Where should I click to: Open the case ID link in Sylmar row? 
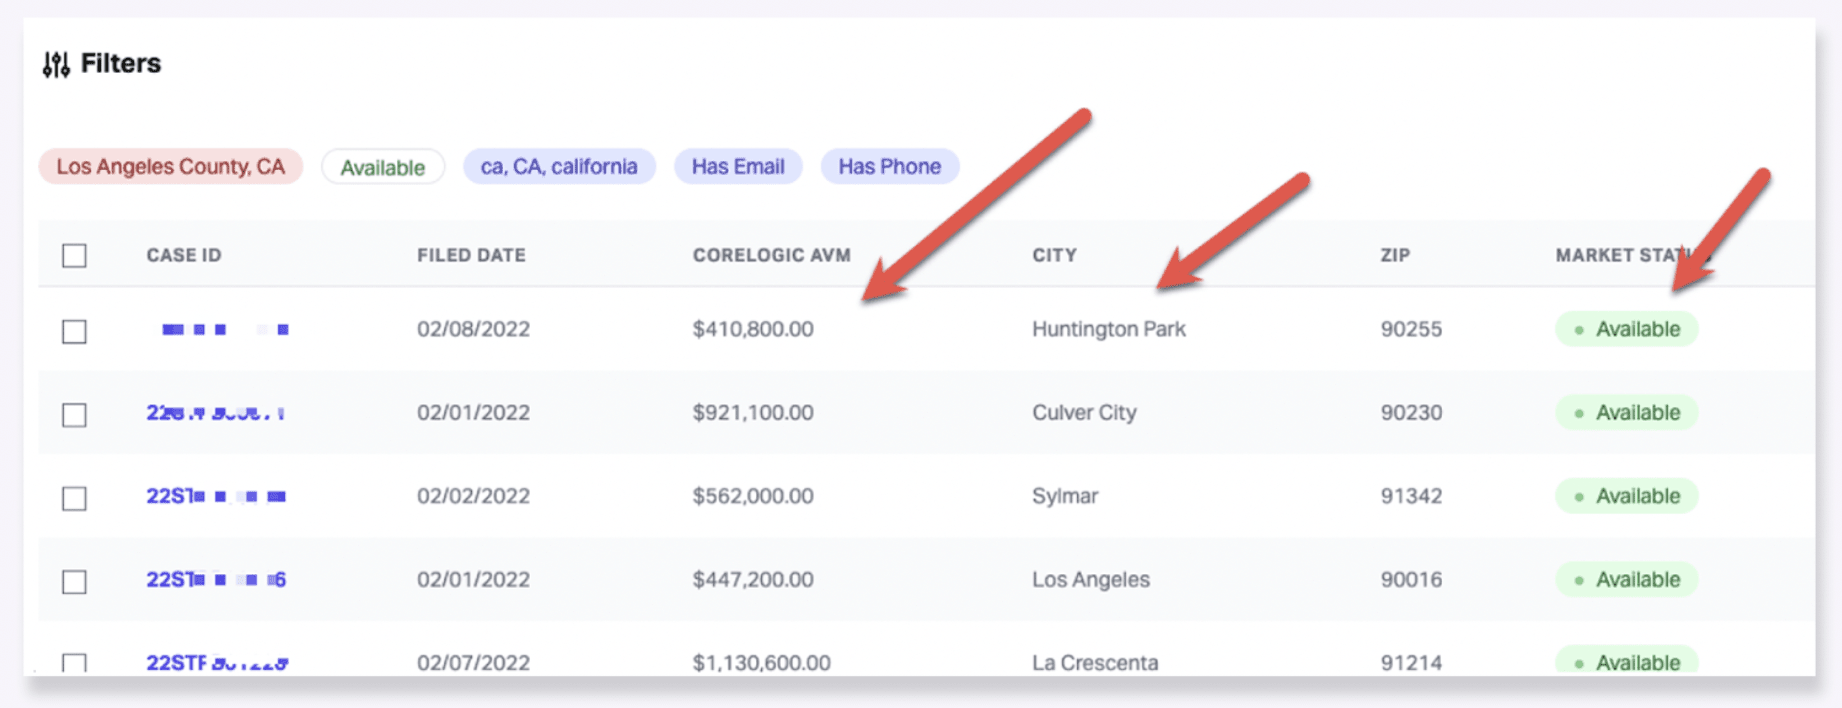216,496
